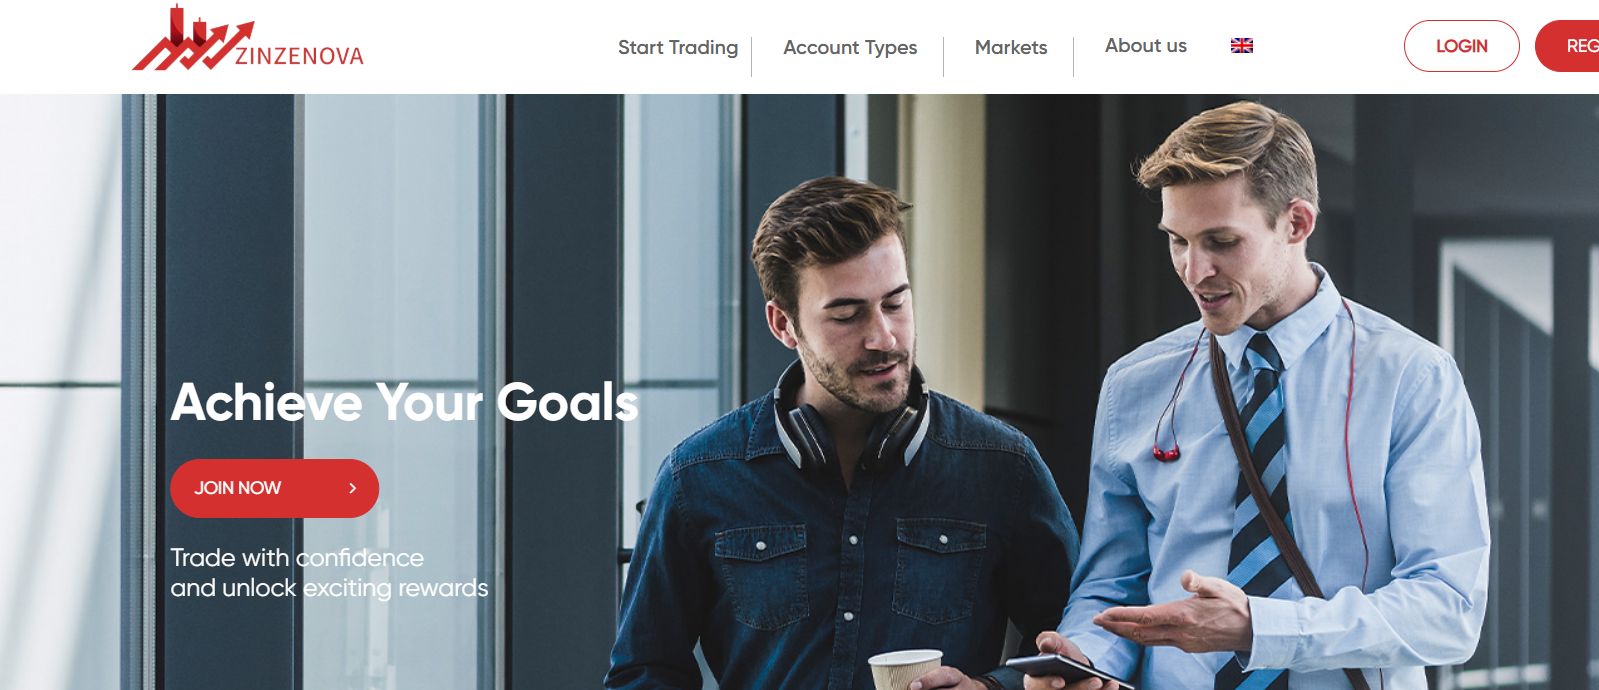Click the paper coffee cup in the photo
Viewport: 1599px width, 690px height.
click(x=905, y=669)
